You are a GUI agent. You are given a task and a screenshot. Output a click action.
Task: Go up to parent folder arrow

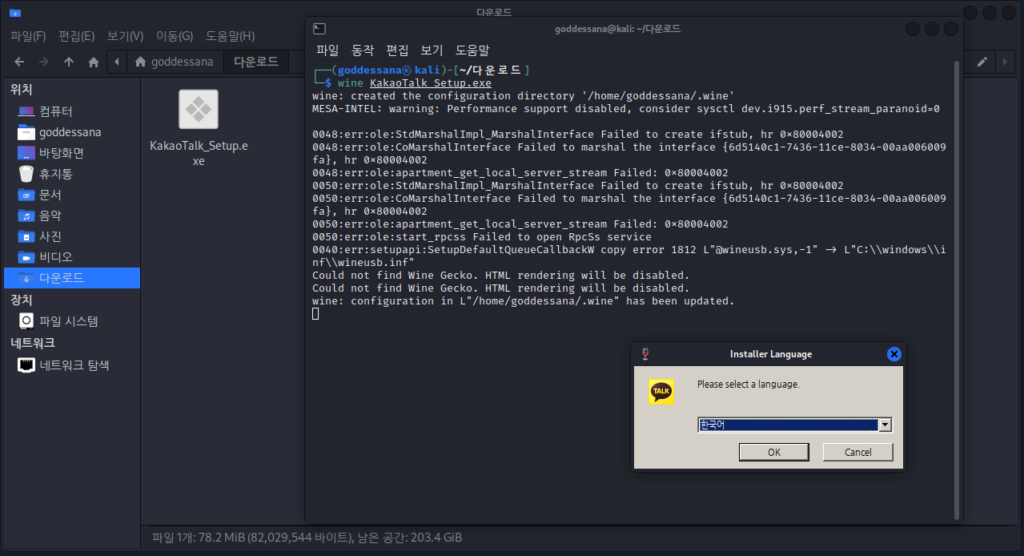click(69, 62)
